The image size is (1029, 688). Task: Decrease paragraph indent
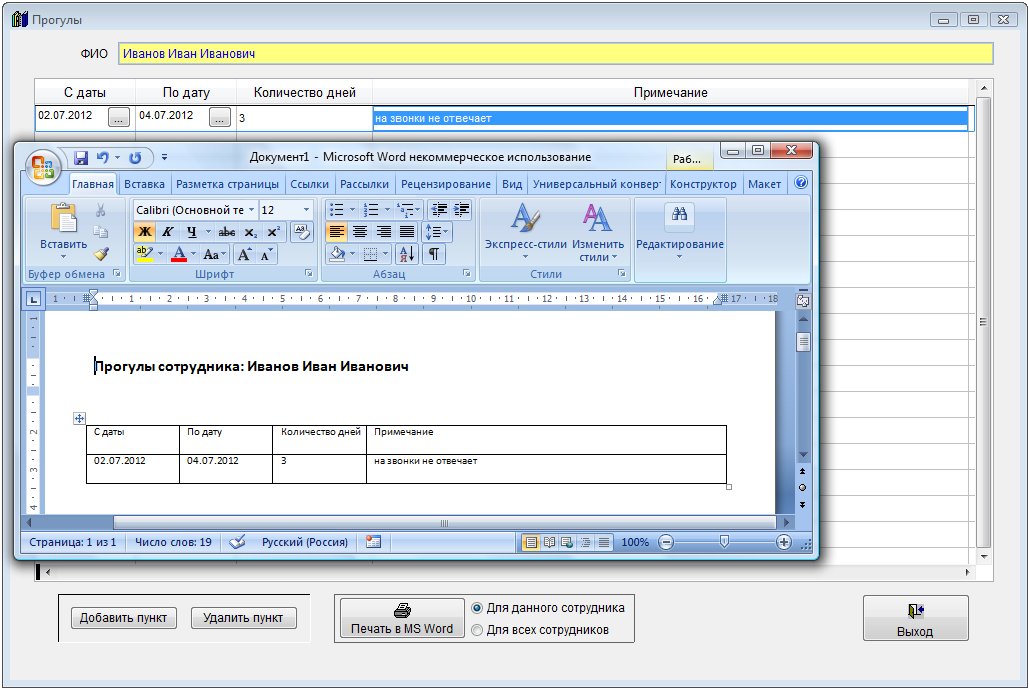[x=439, y=210]
